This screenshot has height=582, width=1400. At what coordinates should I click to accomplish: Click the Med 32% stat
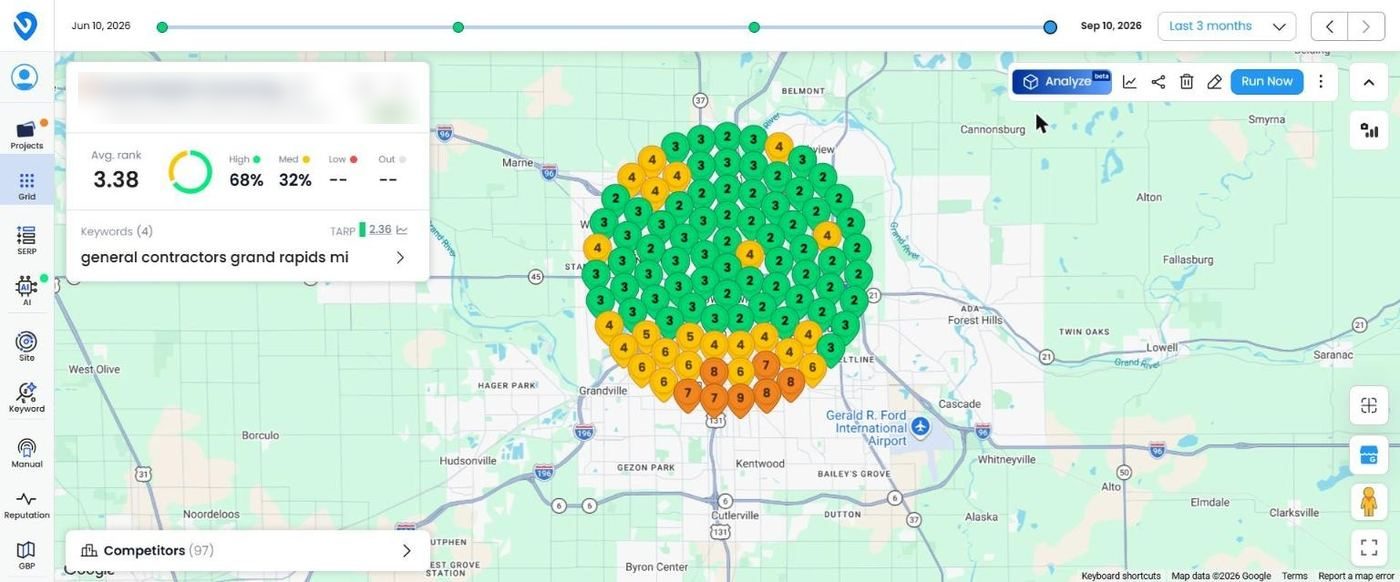point(295,172)
